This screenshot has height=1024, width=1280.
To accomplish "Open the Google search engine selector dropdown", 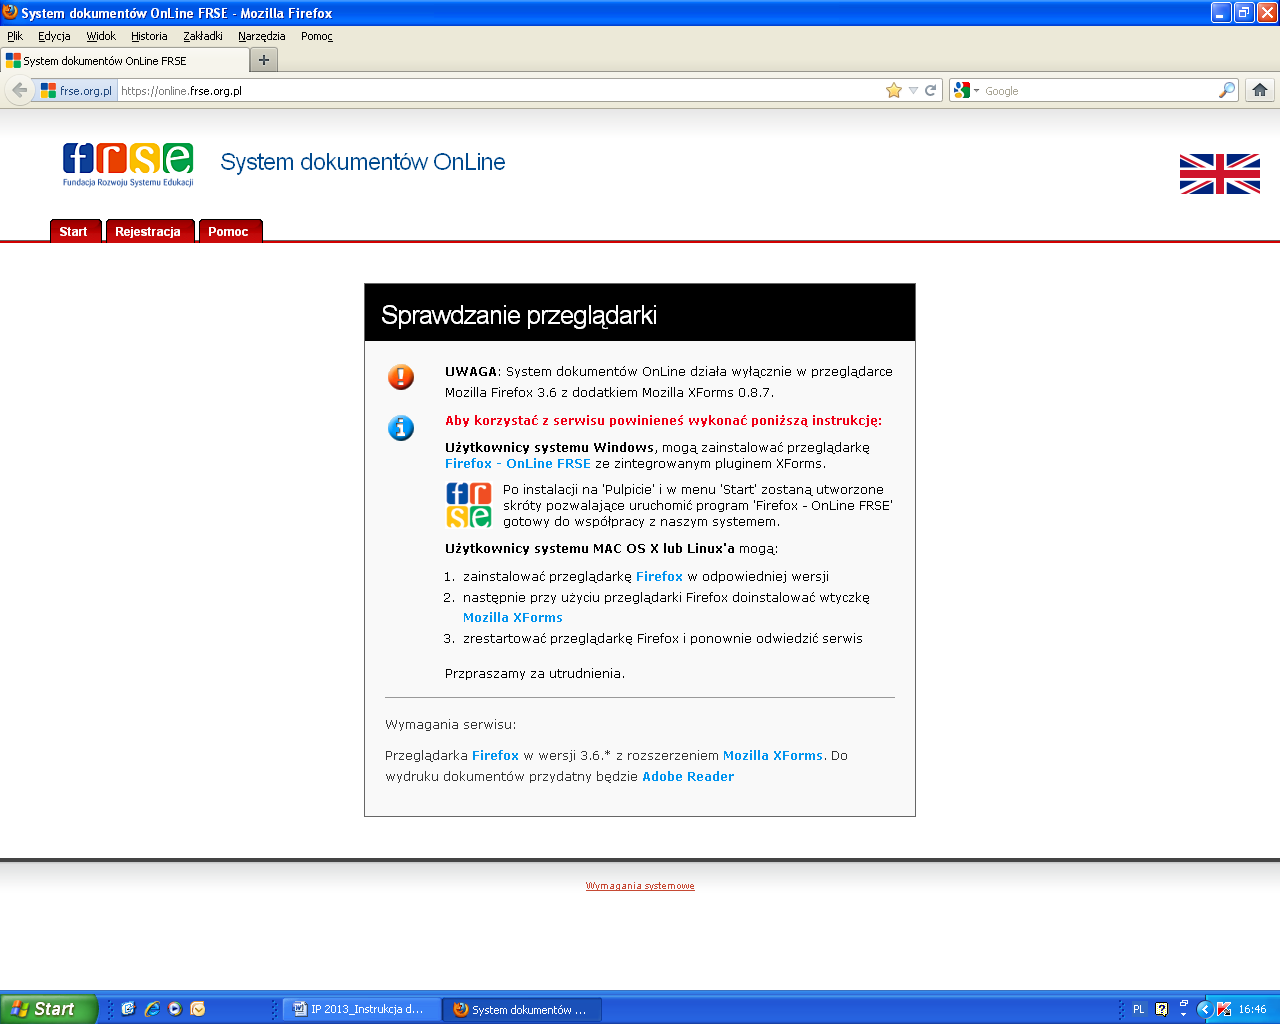I will 966,90.
